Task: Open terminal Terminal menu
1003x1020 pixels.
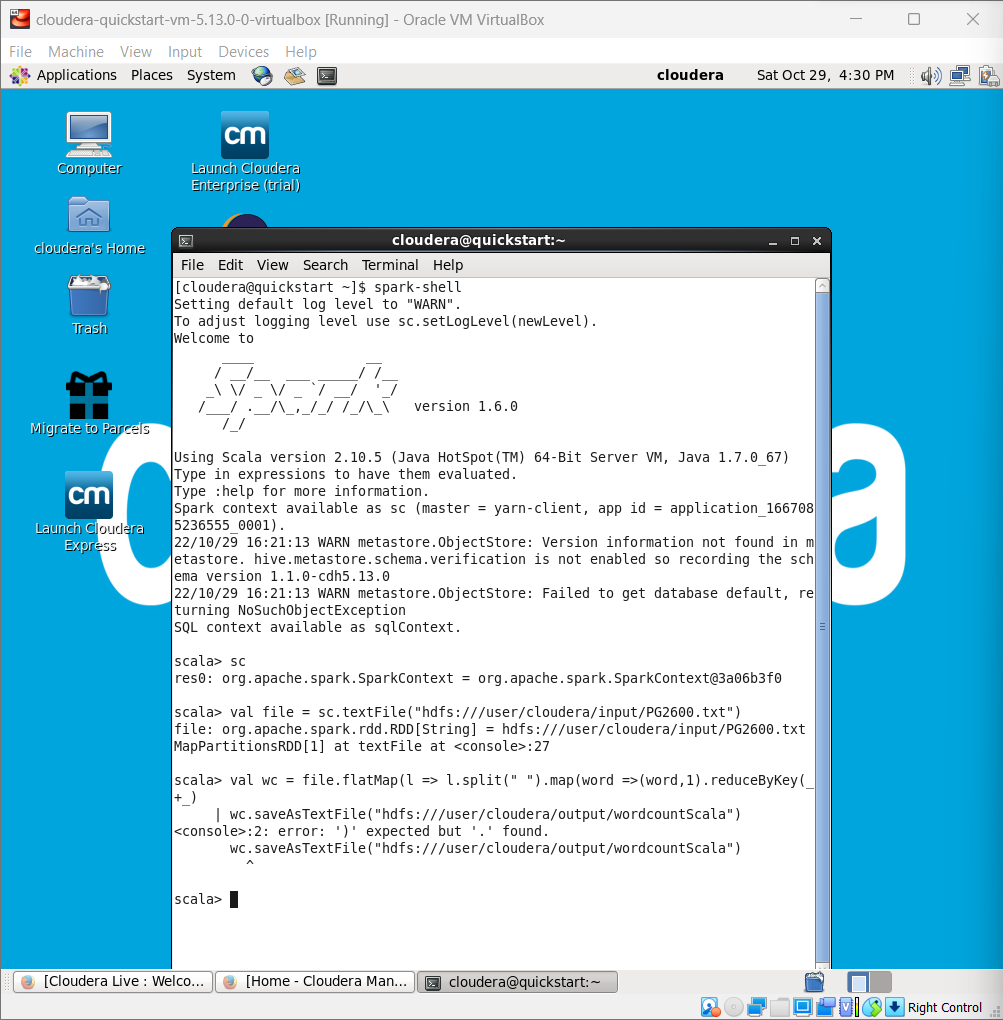Action: click(x=390, y=265)
